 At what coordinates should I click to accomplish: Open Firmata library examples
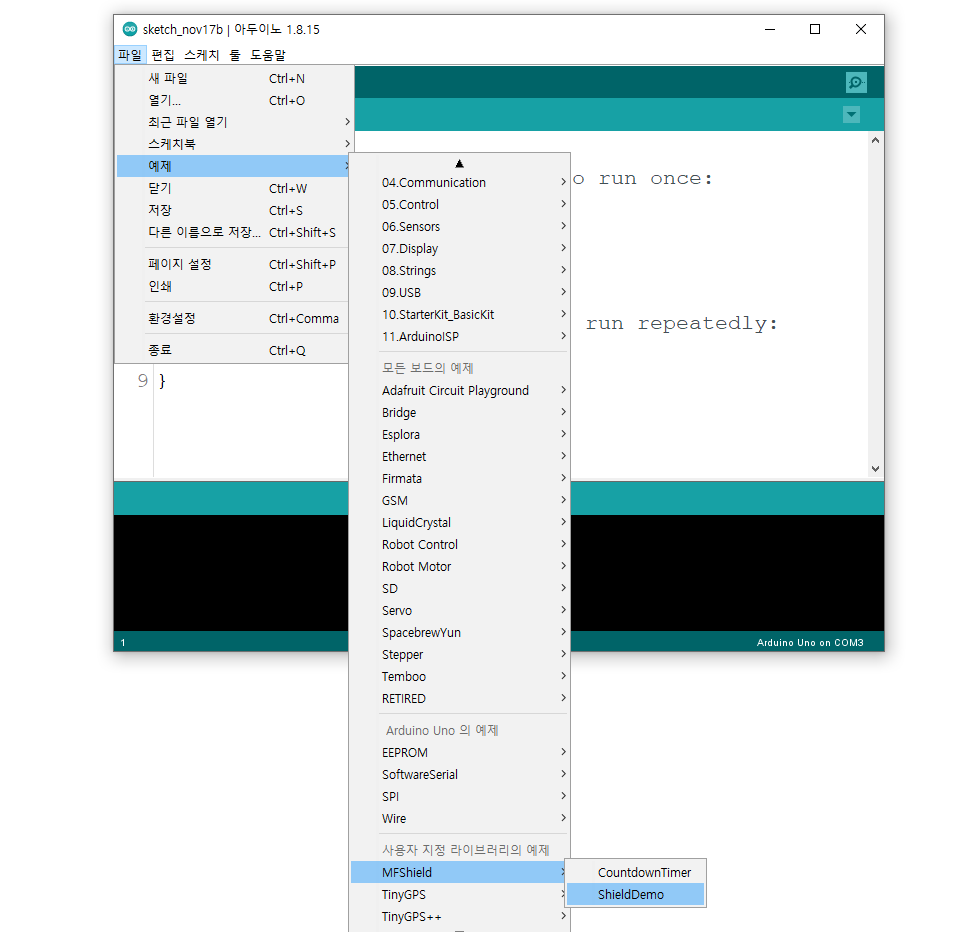click(459, 478)
